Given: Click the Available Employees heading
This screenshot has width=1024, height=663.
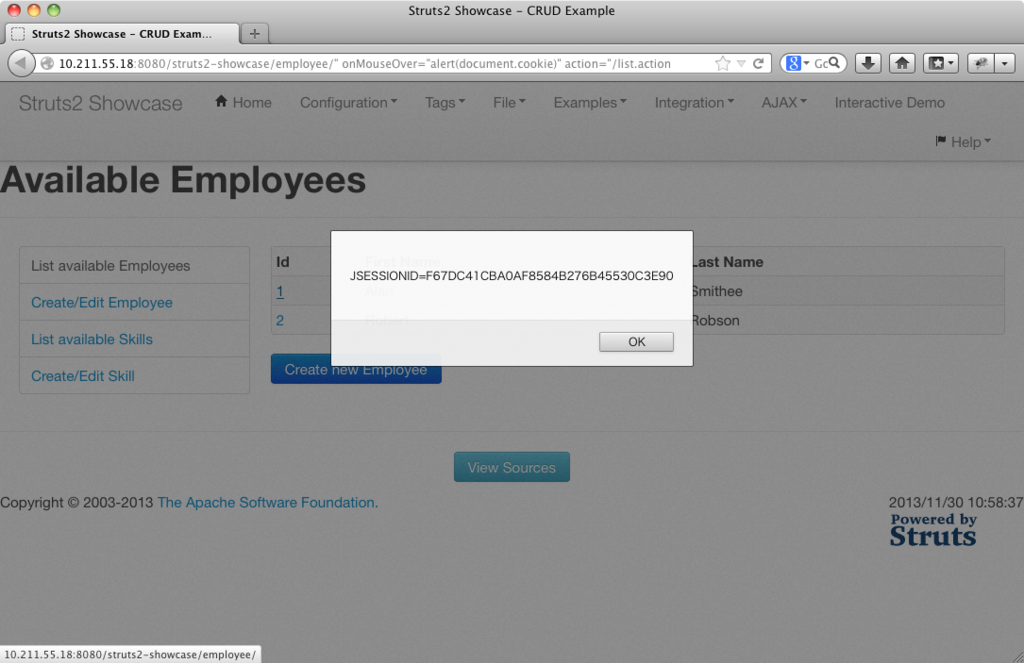Looking at the screenshot, I should (x=183, y=180).
